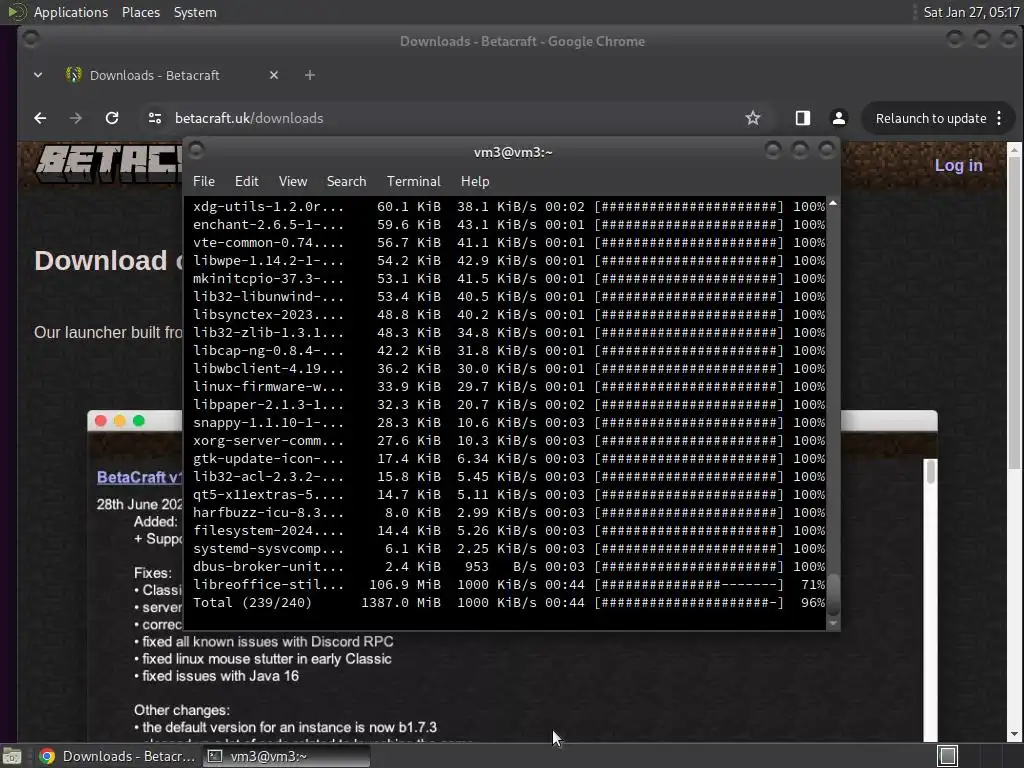Select the dbus-broker-unit... line
Screen dimensions: 1024x768
(x=508, y=567)
